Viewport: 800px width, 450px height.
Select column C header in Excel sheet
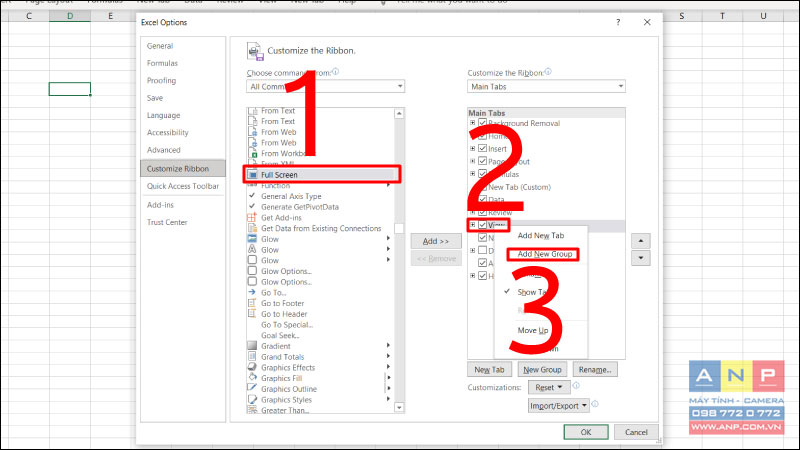tap(29, 16)
